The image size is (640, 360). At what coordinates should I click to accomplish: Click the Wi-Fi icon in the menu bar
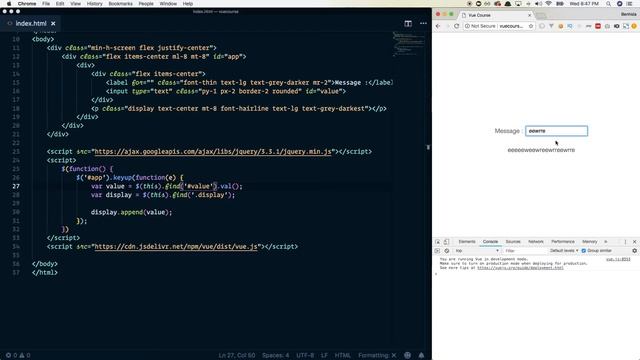(x=549, y=4)
